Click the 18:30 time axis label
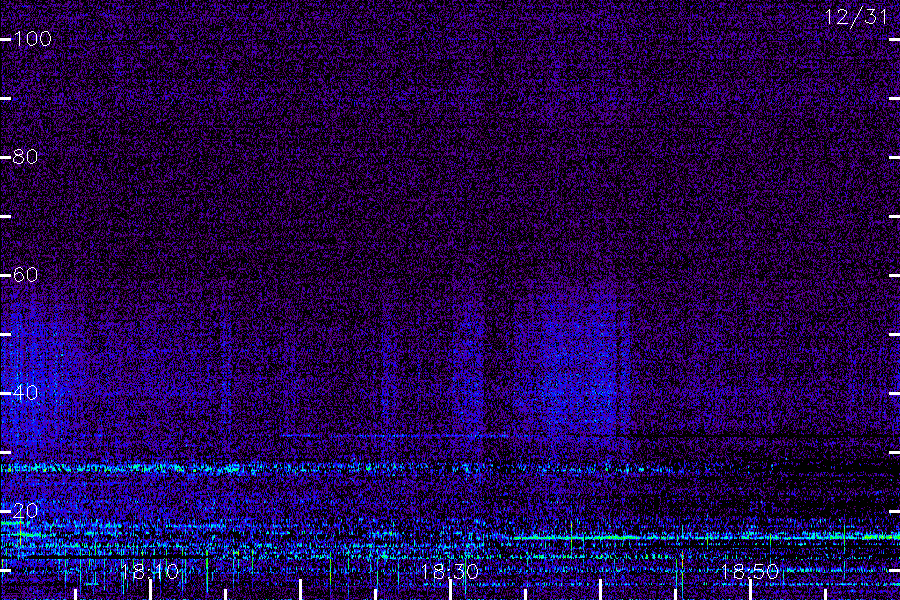Image resolution: width=900 pixels, height=600 pixels. coord(450,571)
